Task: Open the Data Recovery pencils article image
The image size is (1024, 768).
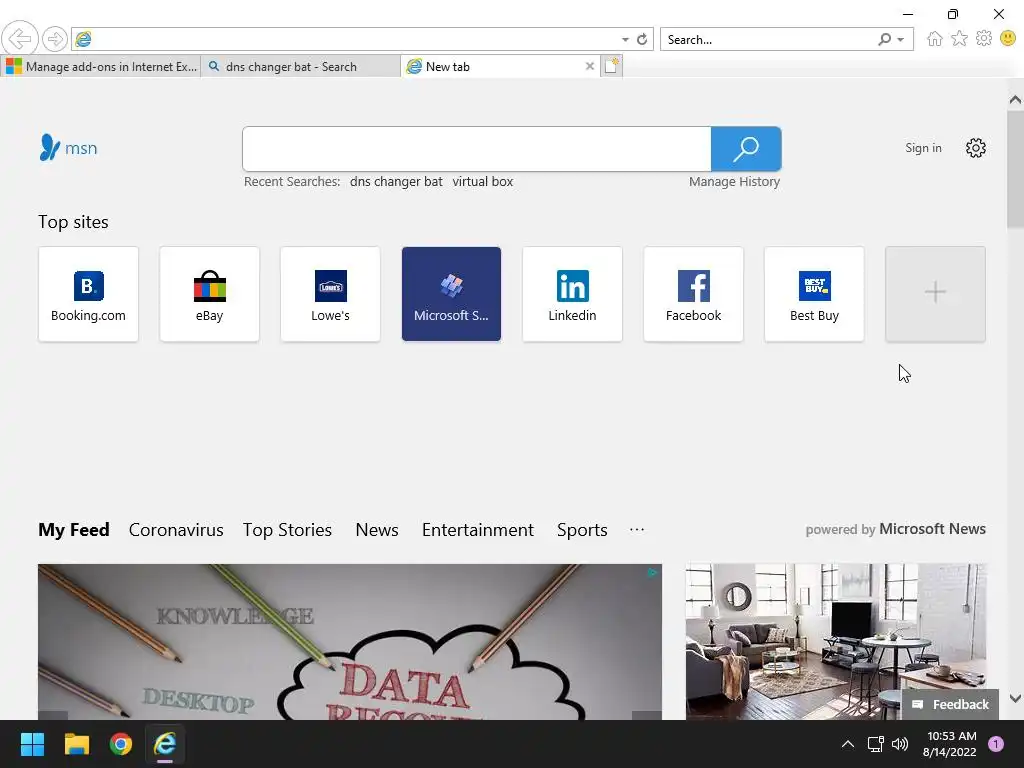Action: click(349, 642)
